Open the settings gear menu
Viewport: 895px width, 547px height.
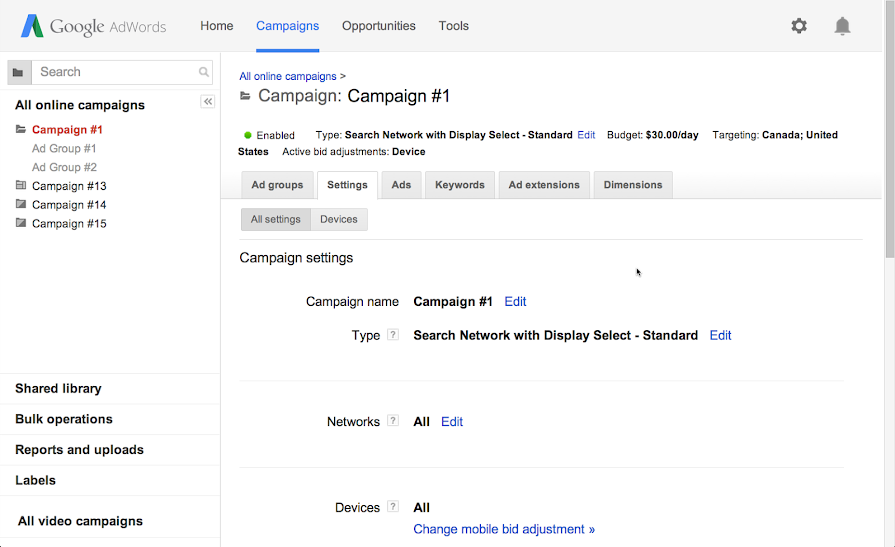799,26
